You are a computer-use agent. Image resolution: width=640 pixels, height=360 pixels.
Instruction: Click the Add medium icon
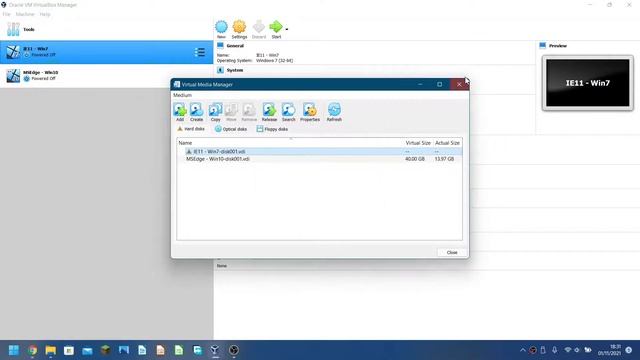point(180,112)
